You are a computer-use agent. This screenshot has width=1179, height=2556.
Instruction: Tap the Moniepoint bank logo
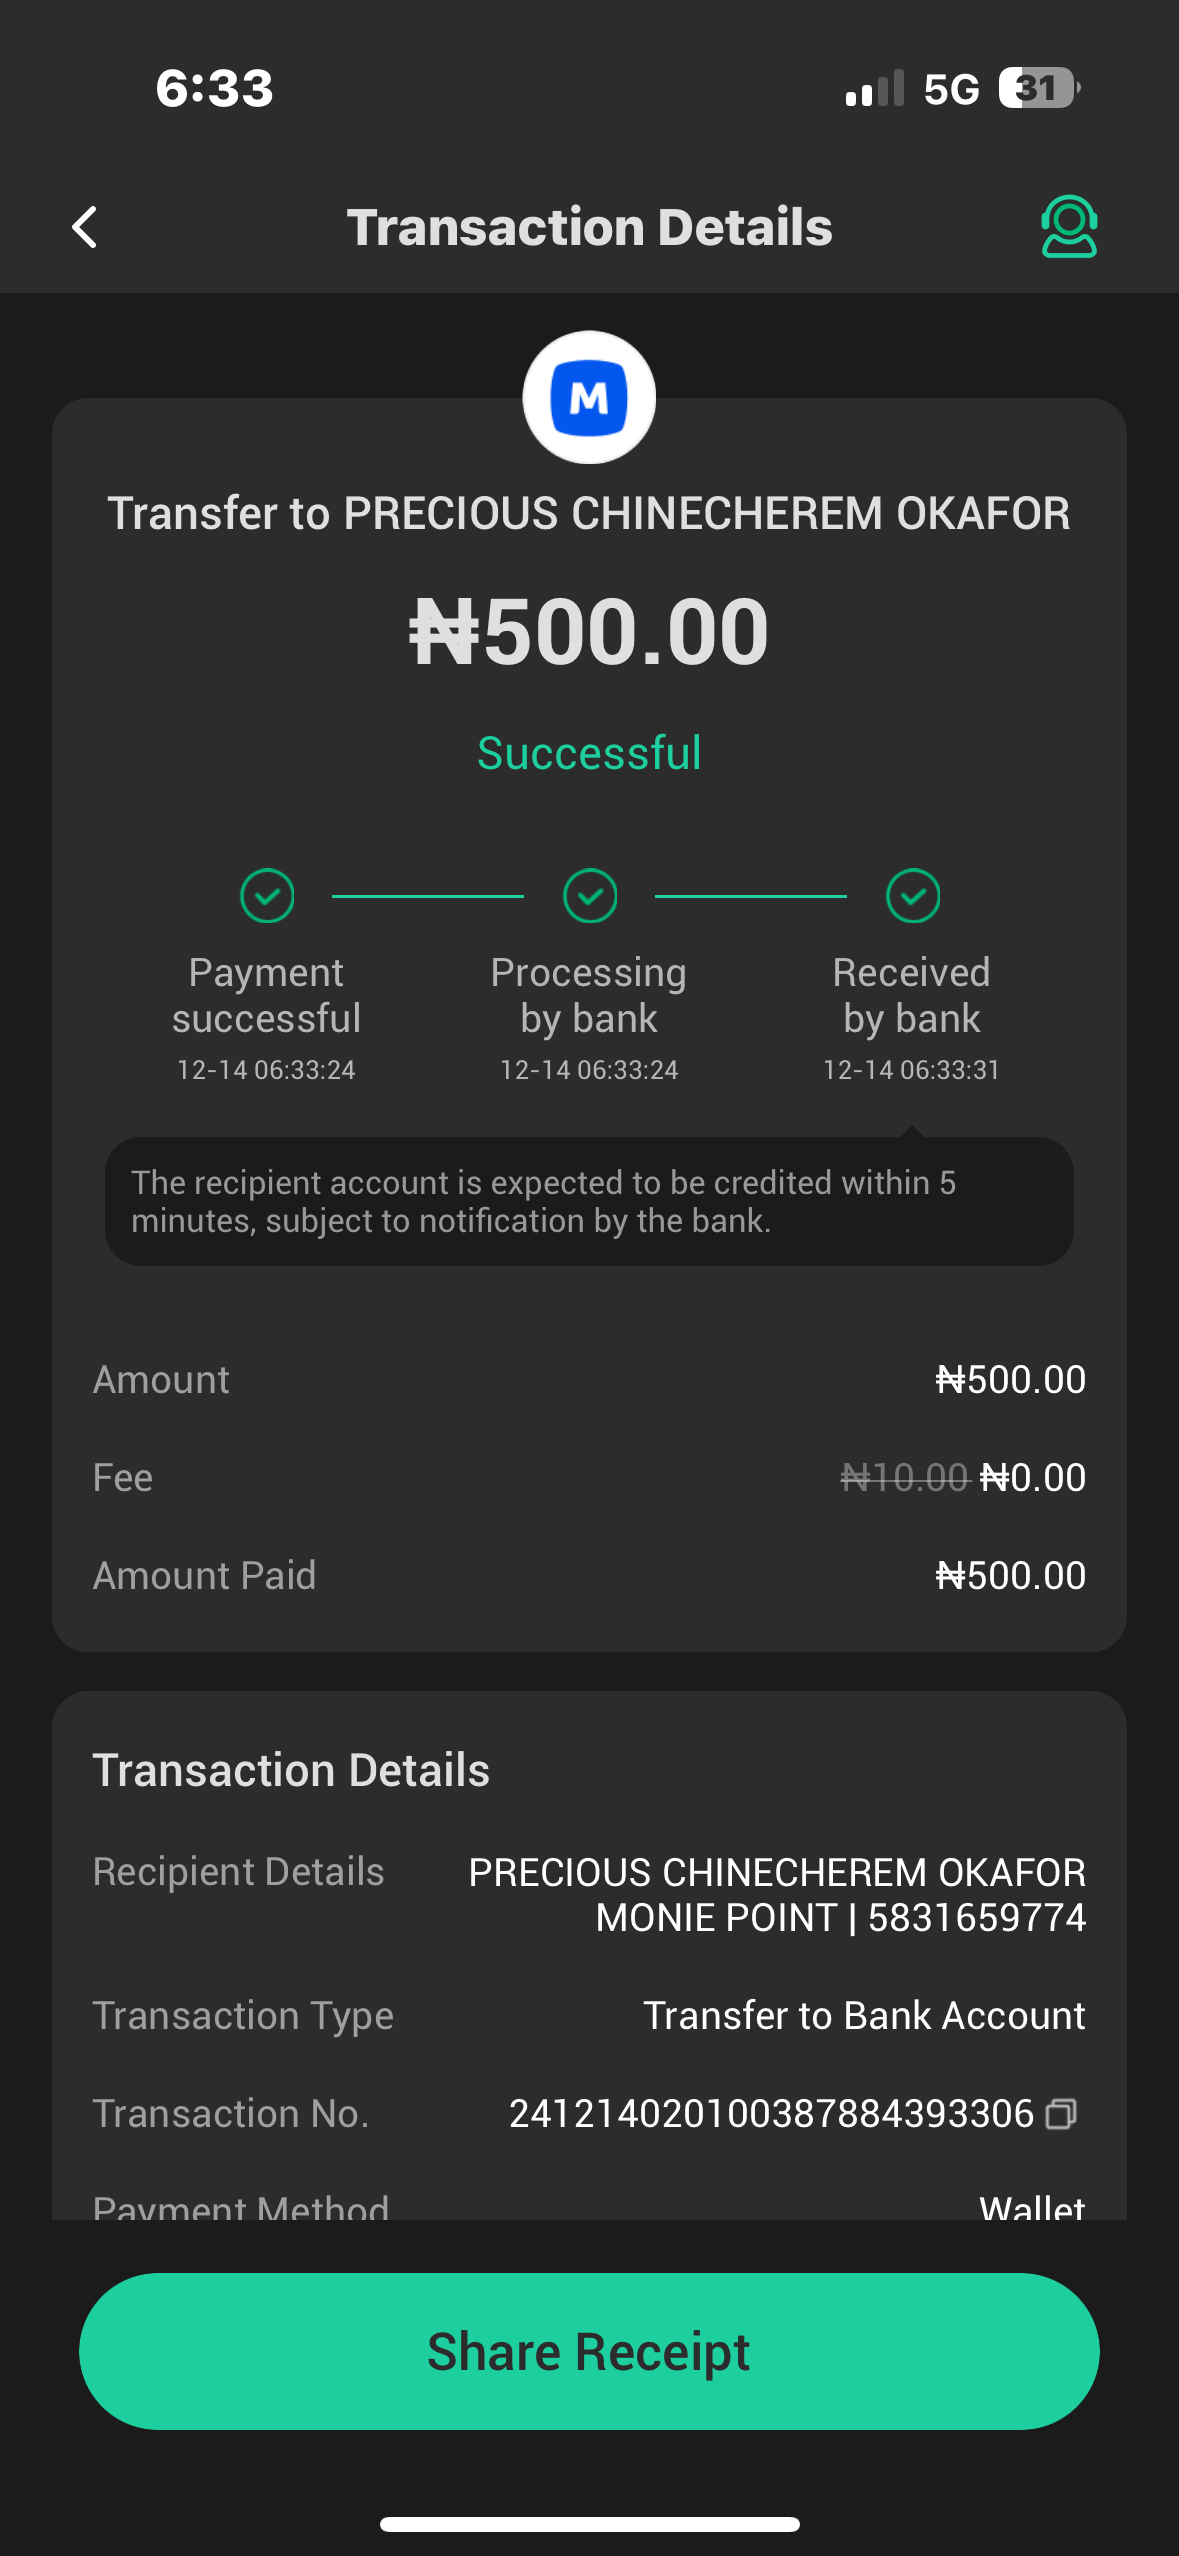click(x=589, y=398)
